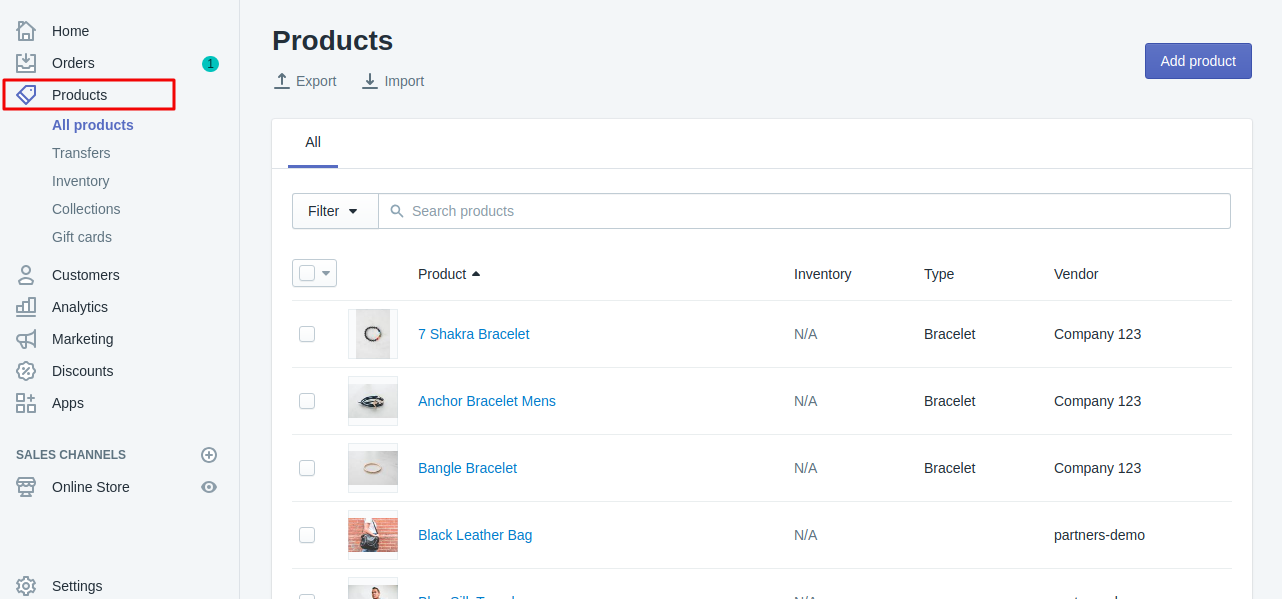Open the Filter dropdown
Image resolution: width=1282 pixels, height=599 pixels.
pos(335,211)
